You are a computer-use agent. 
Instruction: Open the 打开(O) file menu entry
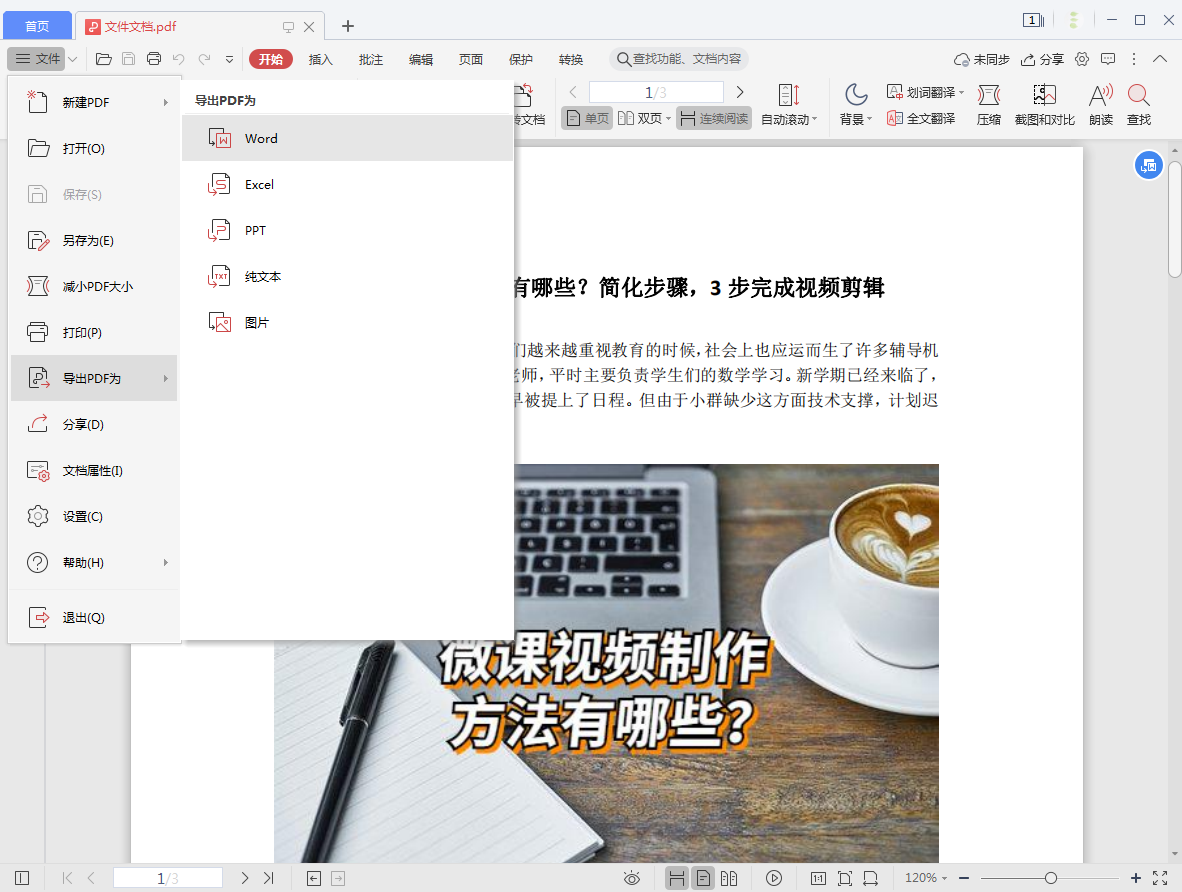point(94,148)
